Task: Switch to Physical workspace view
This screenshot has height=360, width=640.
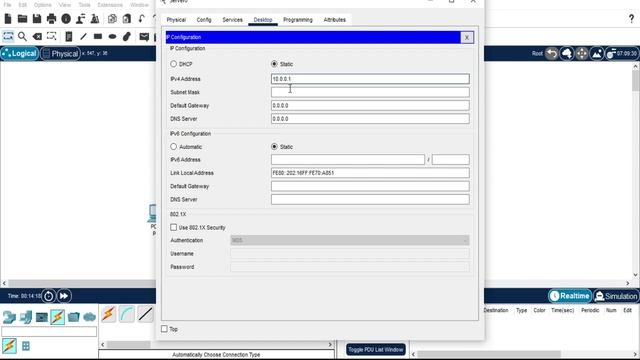Action: 60,53
